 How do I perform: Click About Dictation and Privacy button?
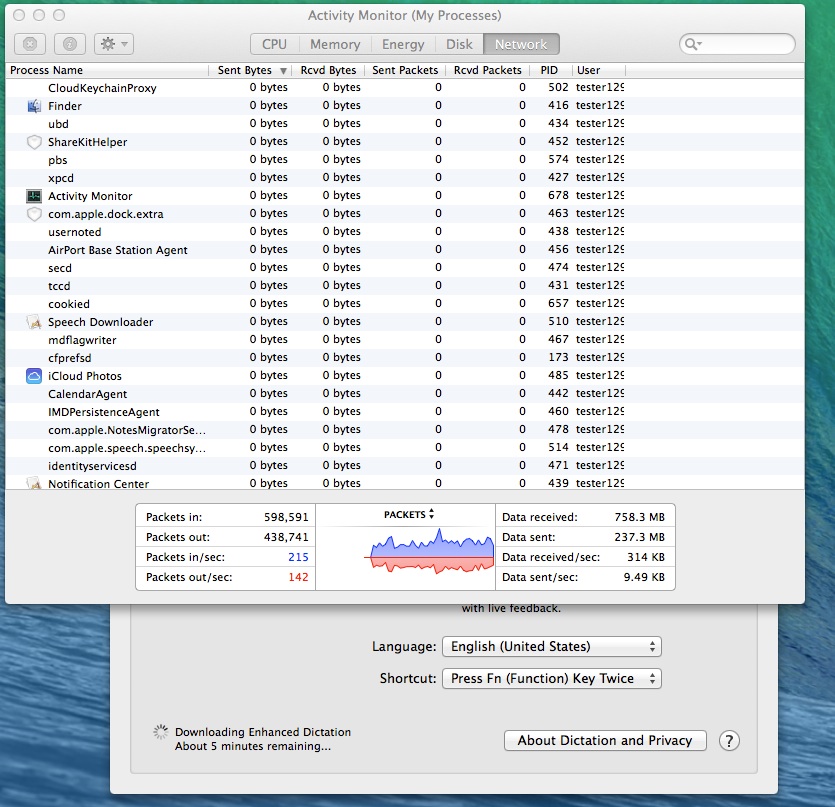pyautogui.click(x=605, y=740)
